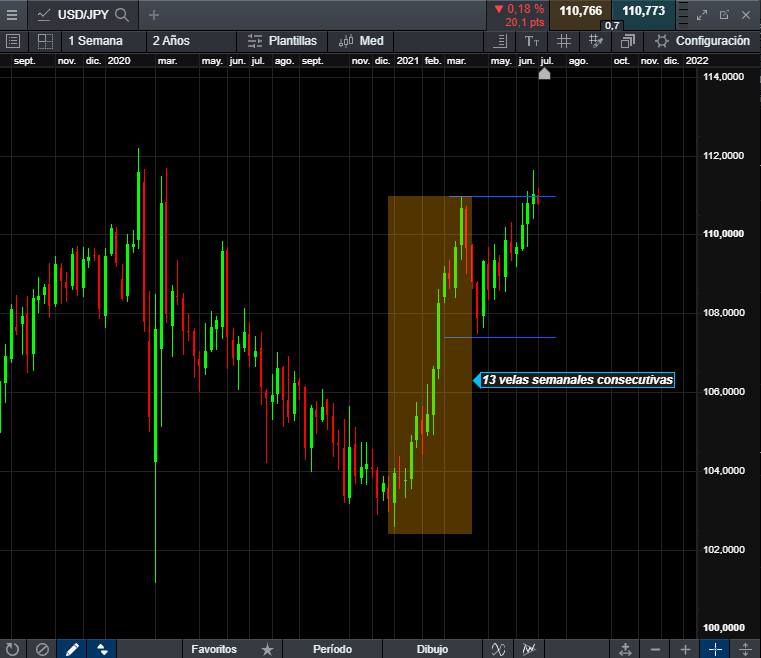Click the favorites star icon
The image size is (761, 658).
click(x=267, y=649)
